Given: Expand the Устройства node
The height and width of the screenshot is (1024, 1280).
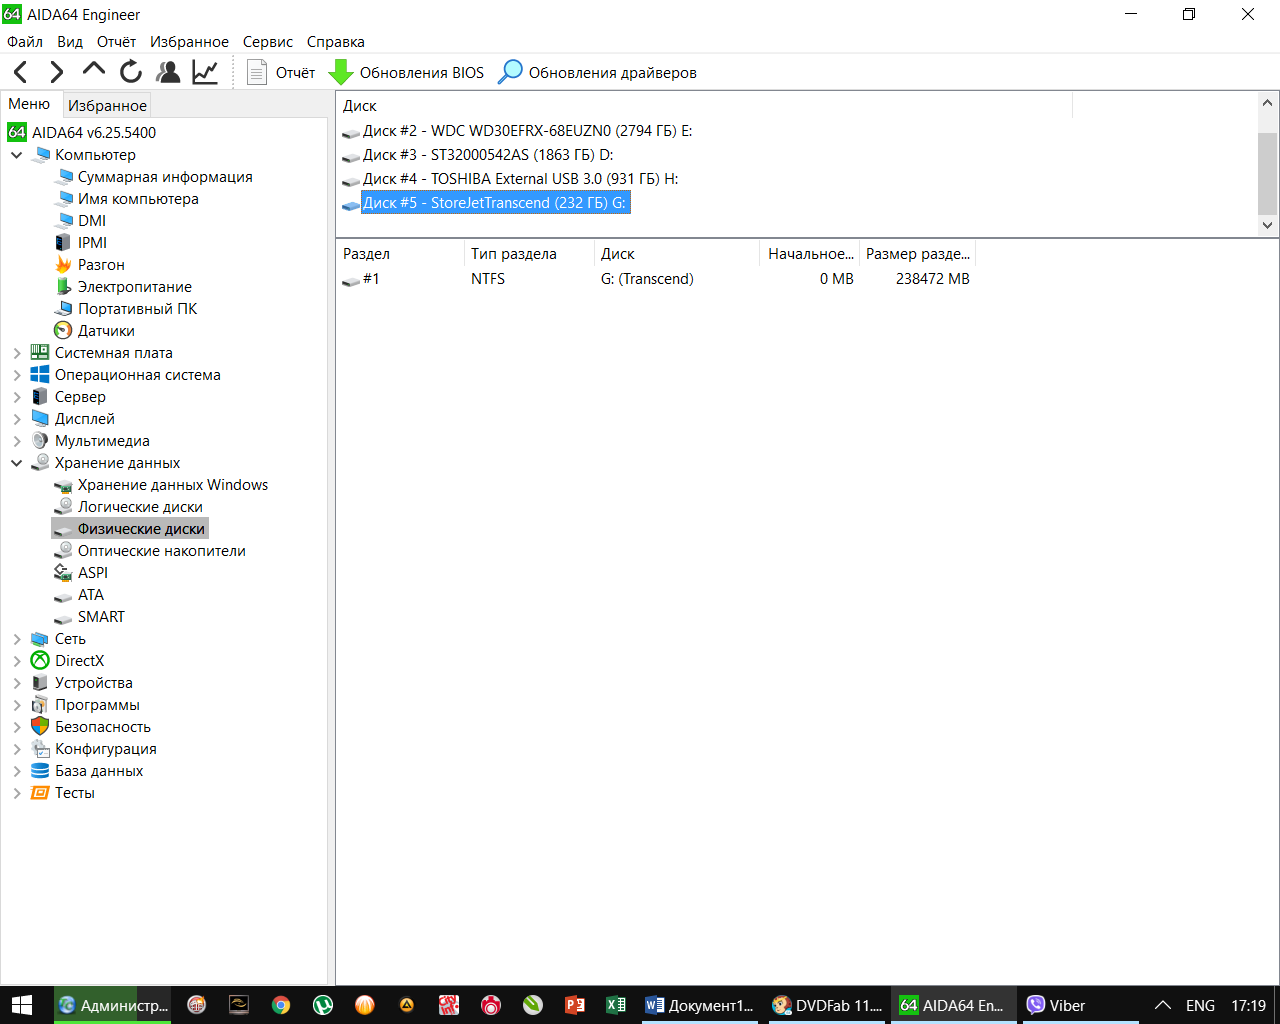Looking at the screenshot, I should (x=17, y=683).
